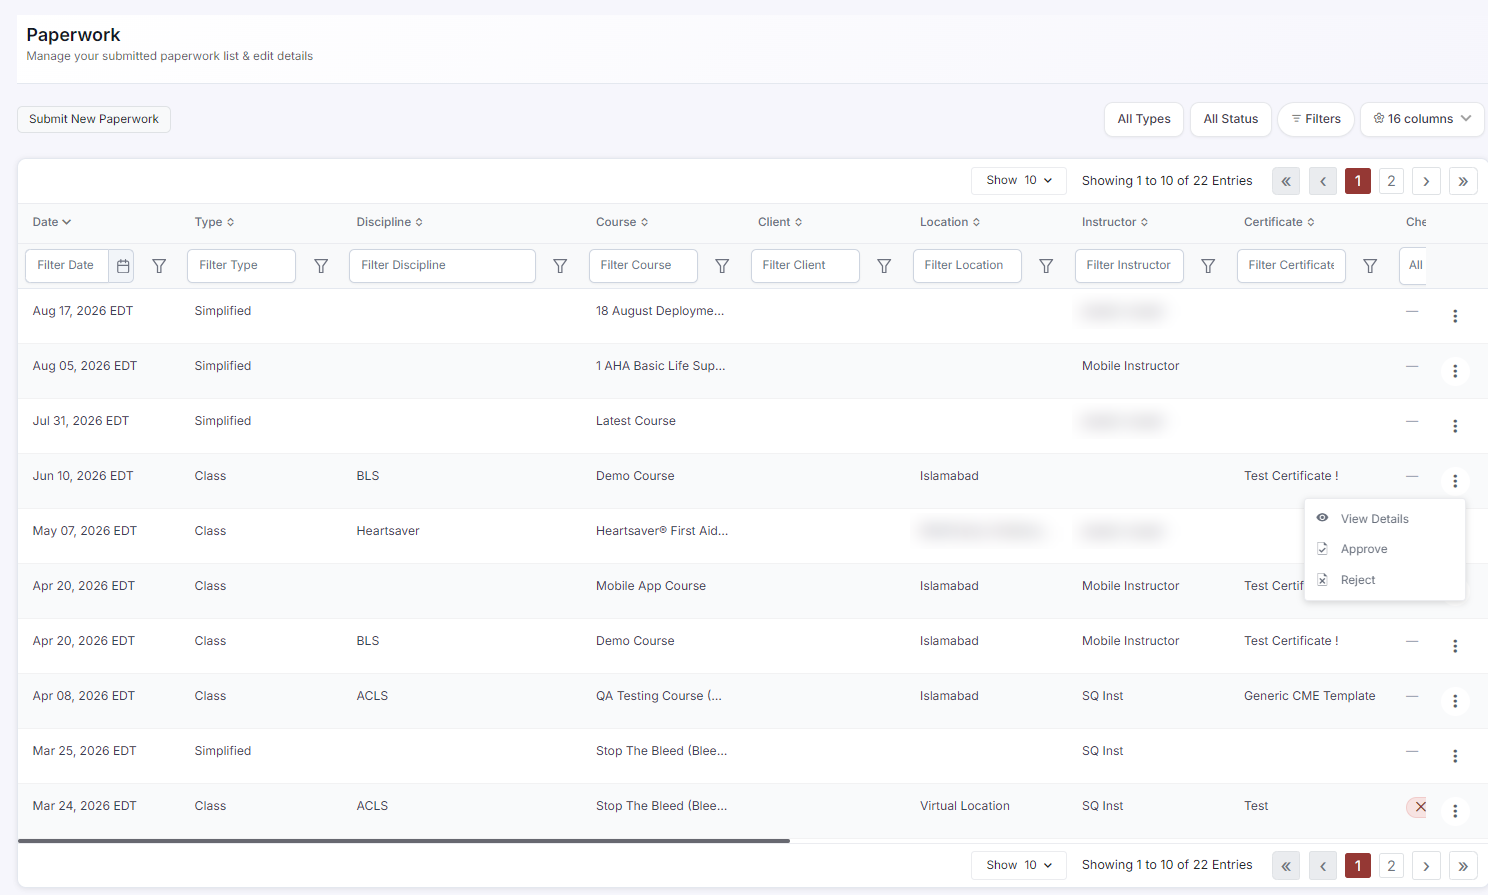
Task: Open three-dot menu for Apr 08, 2026 row
Action: click(1455, 701)
